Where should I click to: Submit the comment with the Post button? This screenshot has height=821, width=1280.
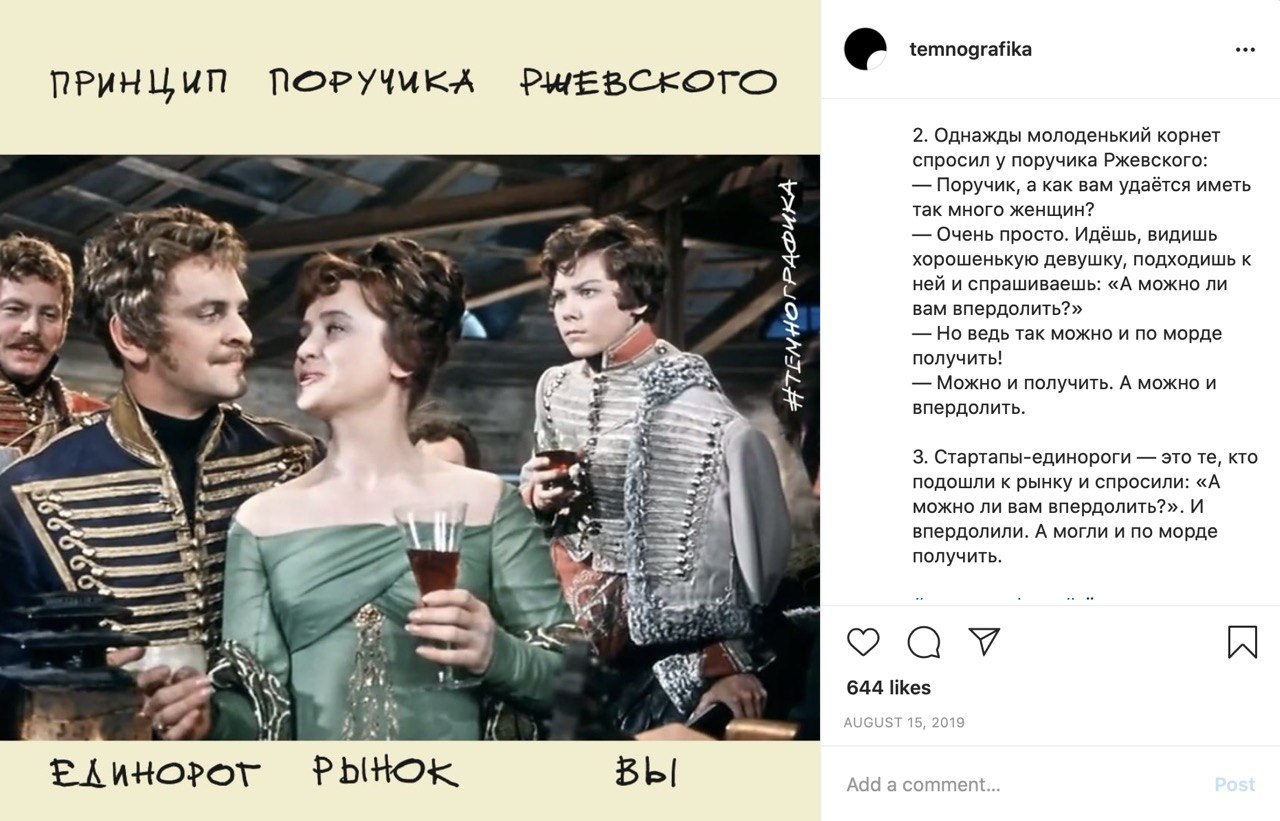point(1235,785)
